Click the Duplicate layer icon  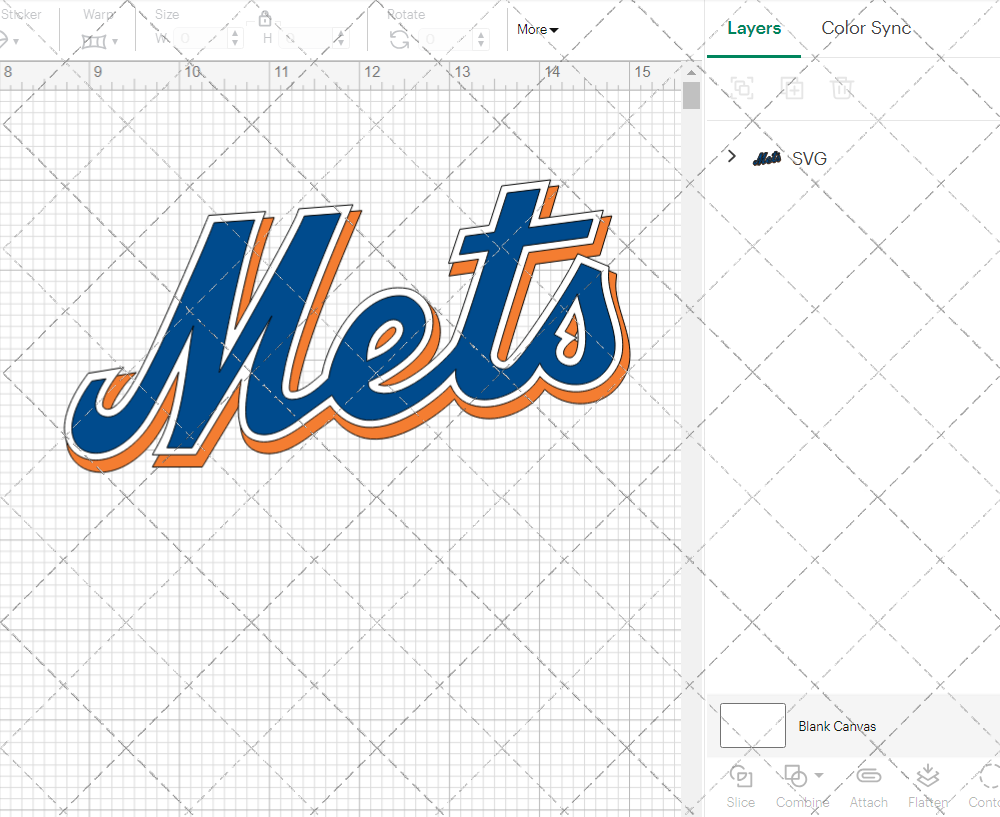coord(792,88)
